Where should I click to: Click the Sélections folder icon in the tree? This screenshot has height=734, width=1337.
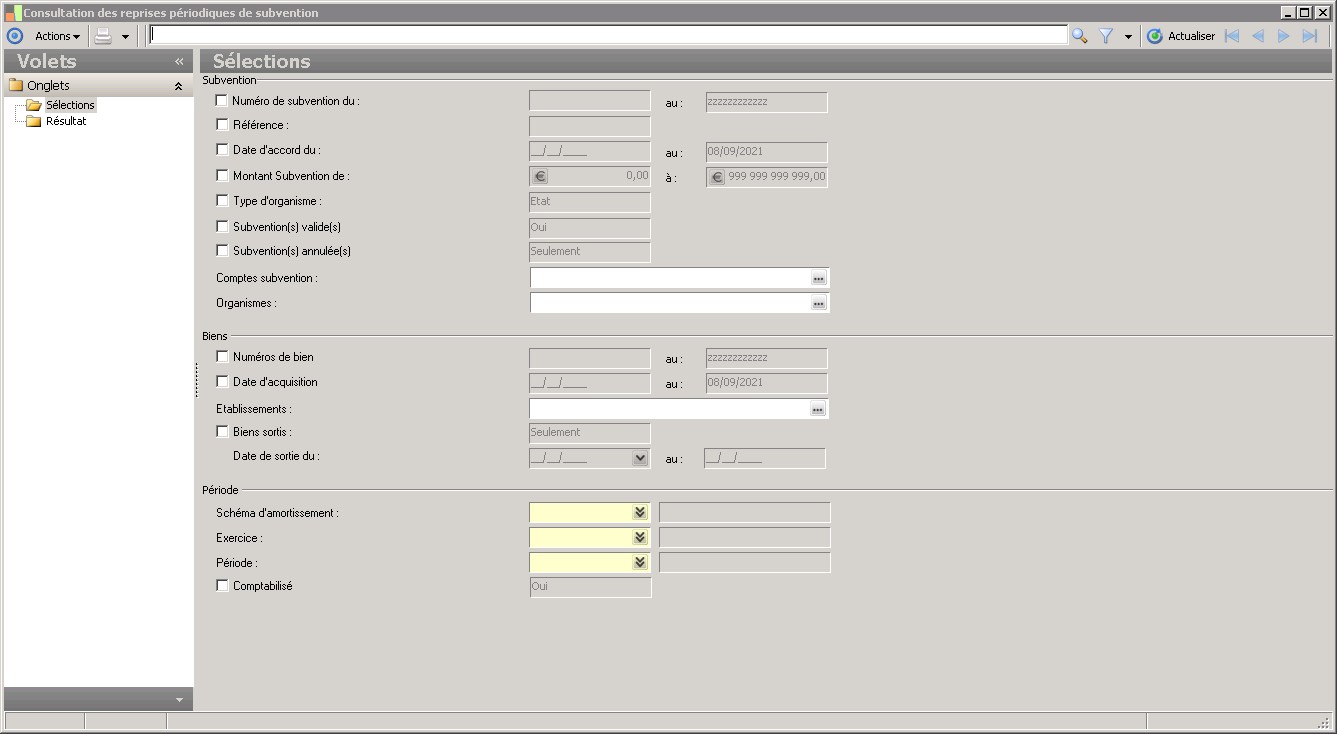click(x=33, y=105)
